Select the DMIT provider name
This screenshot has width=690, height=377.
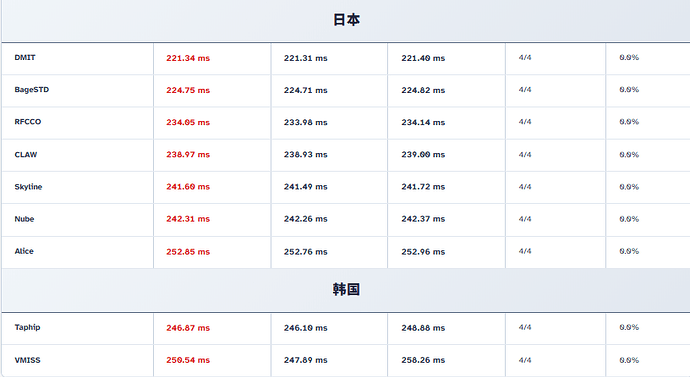[x=25, y=58]
